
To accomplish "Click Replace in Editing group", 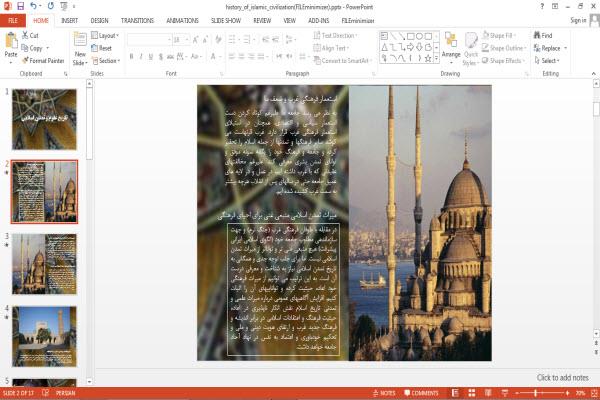I will point(550,48).
